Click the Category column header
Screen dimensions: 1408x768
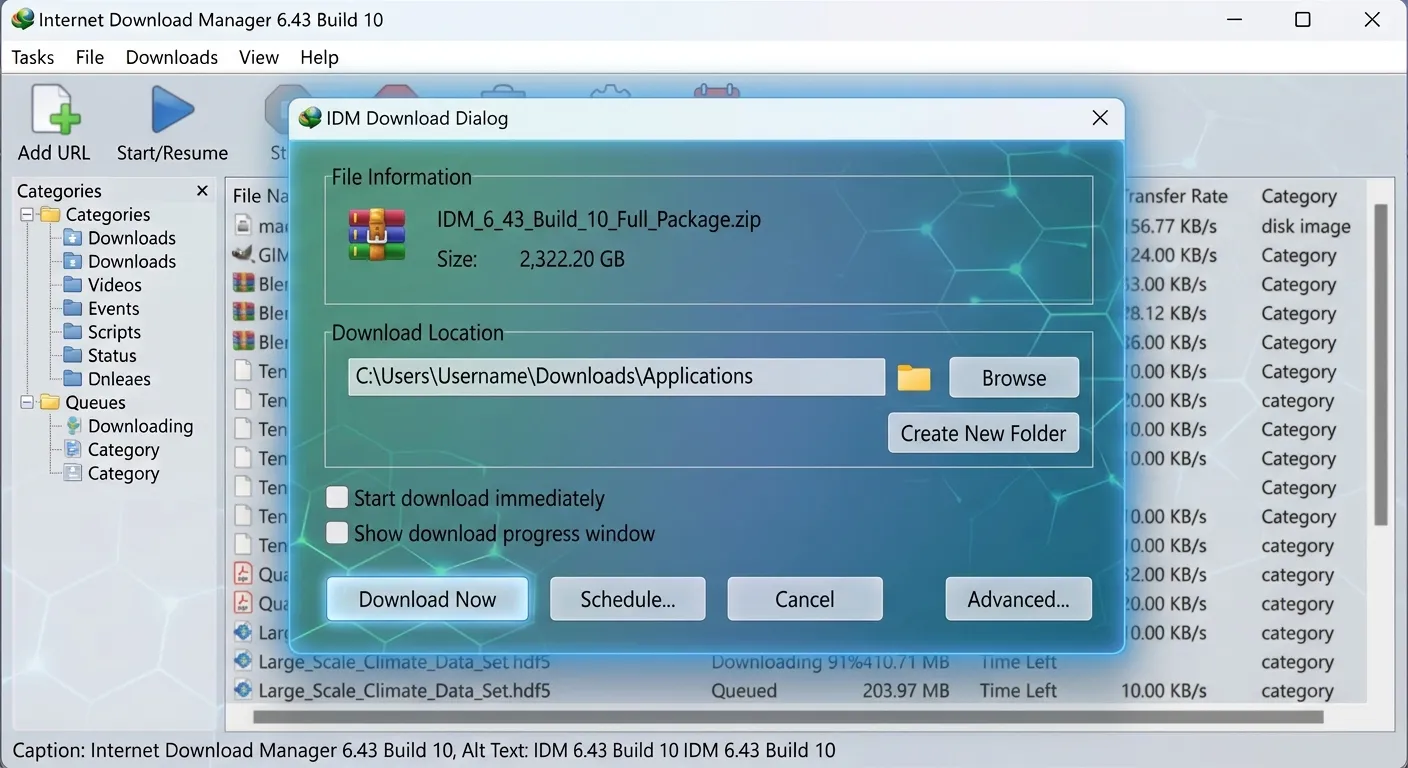(x=1299, y=196)
